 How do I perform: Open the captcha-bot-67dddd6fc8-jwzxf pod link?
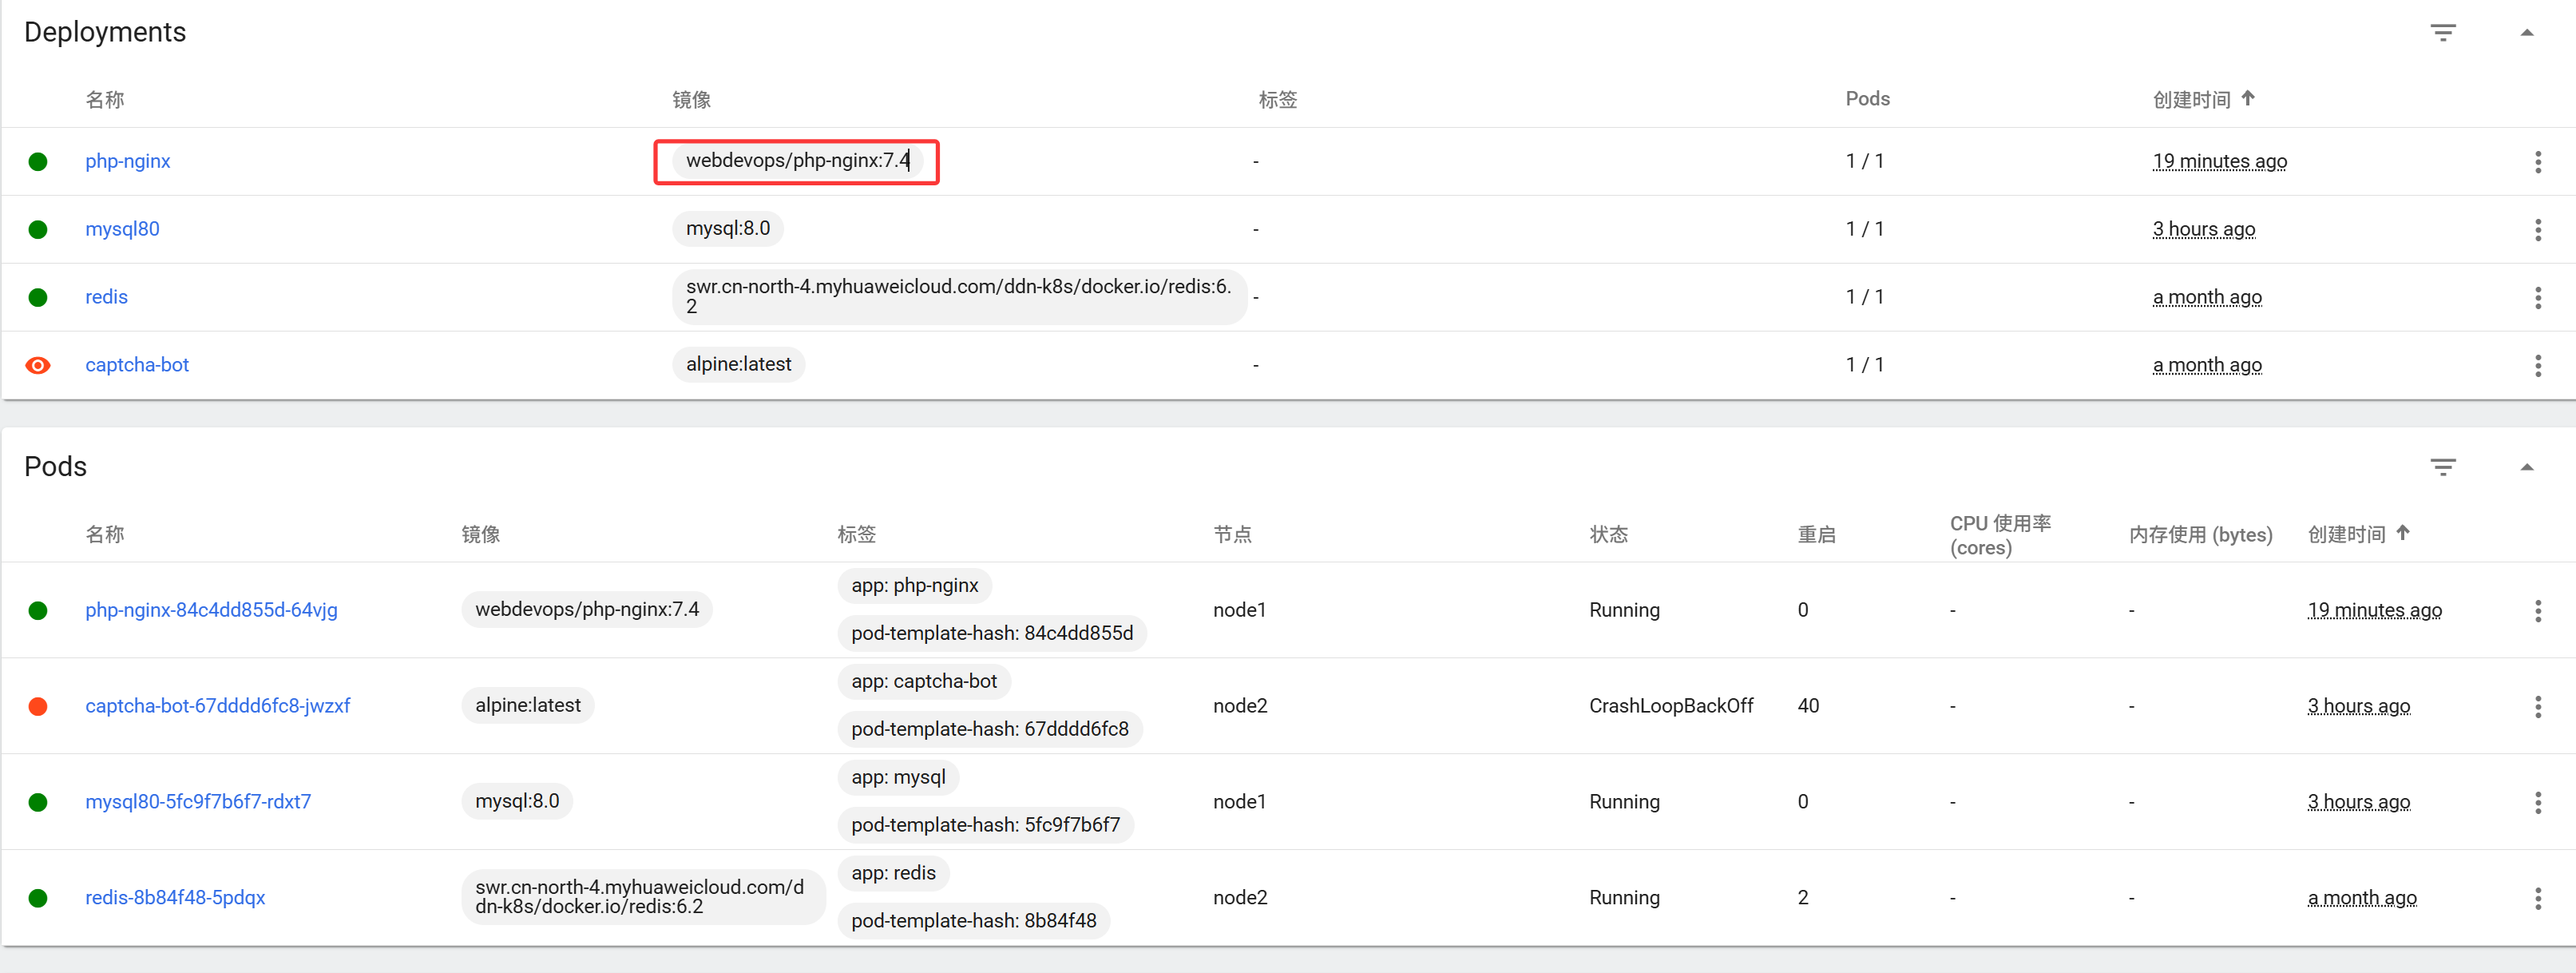pyautogui.click(x=217, y=706)
